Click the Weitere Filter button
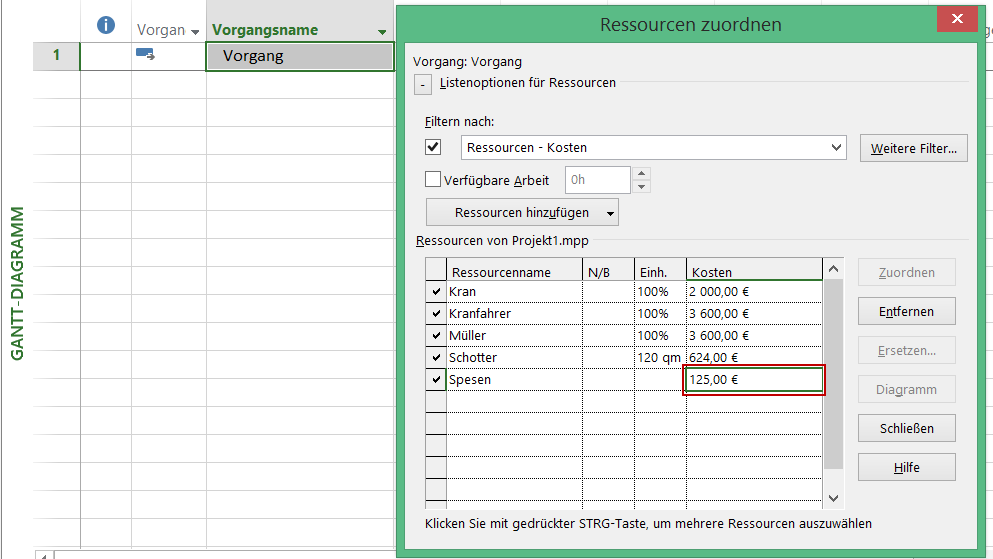This screenshot has height=559, width=993. [x=913, y=148]
